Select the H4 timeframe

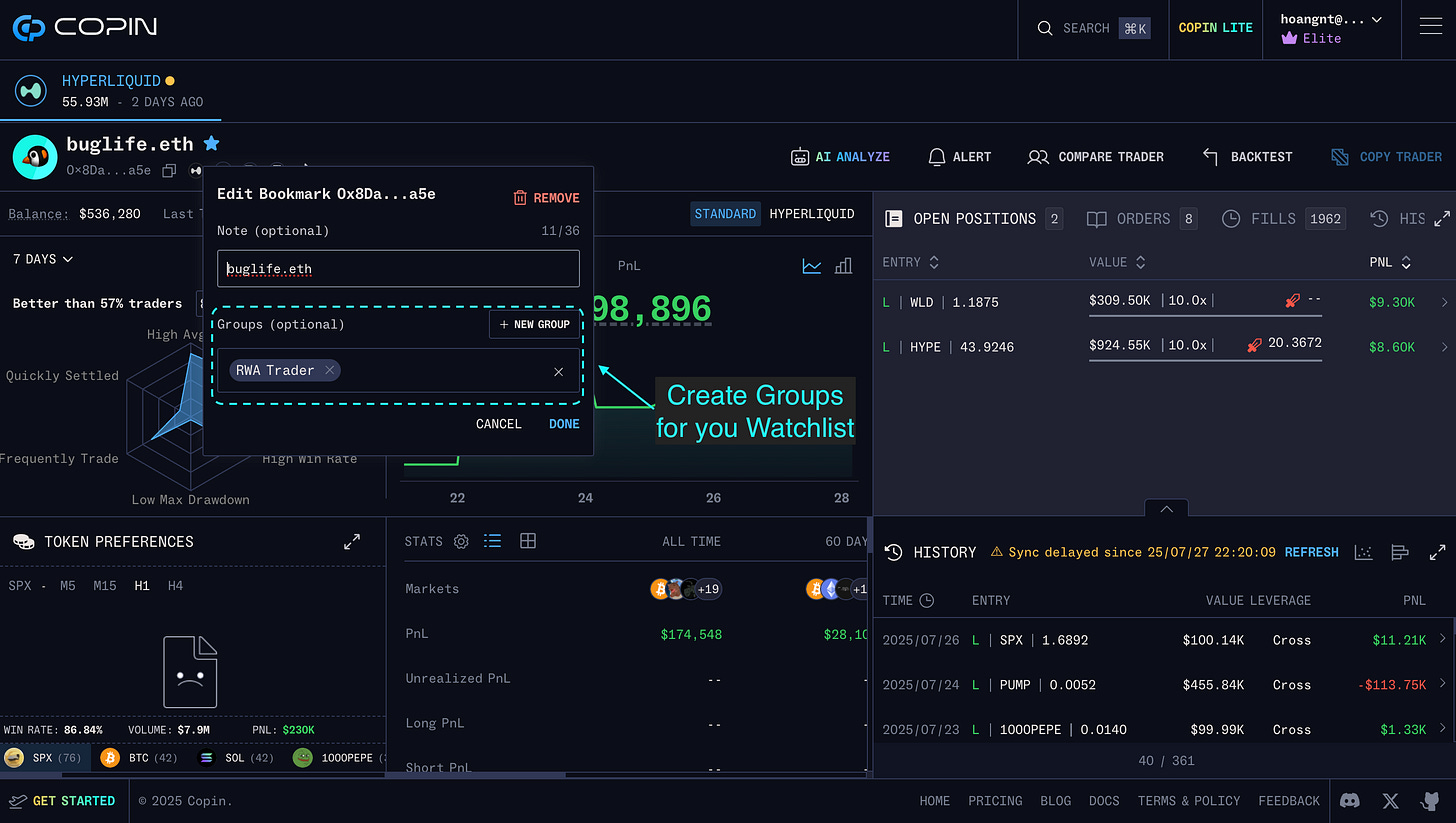(x=176, y=586)
